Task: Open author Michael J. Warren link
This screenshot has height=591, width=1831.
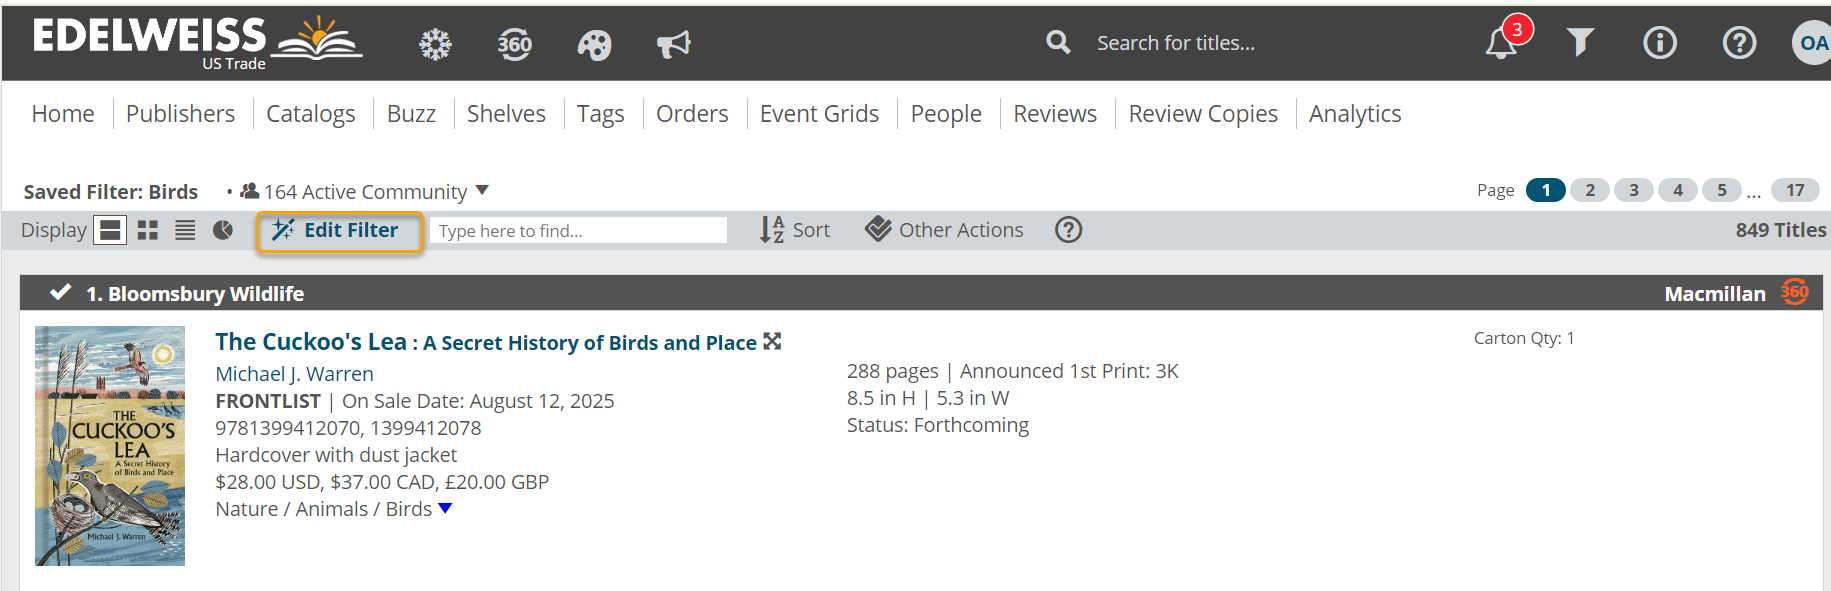Action: pos(295,373)
